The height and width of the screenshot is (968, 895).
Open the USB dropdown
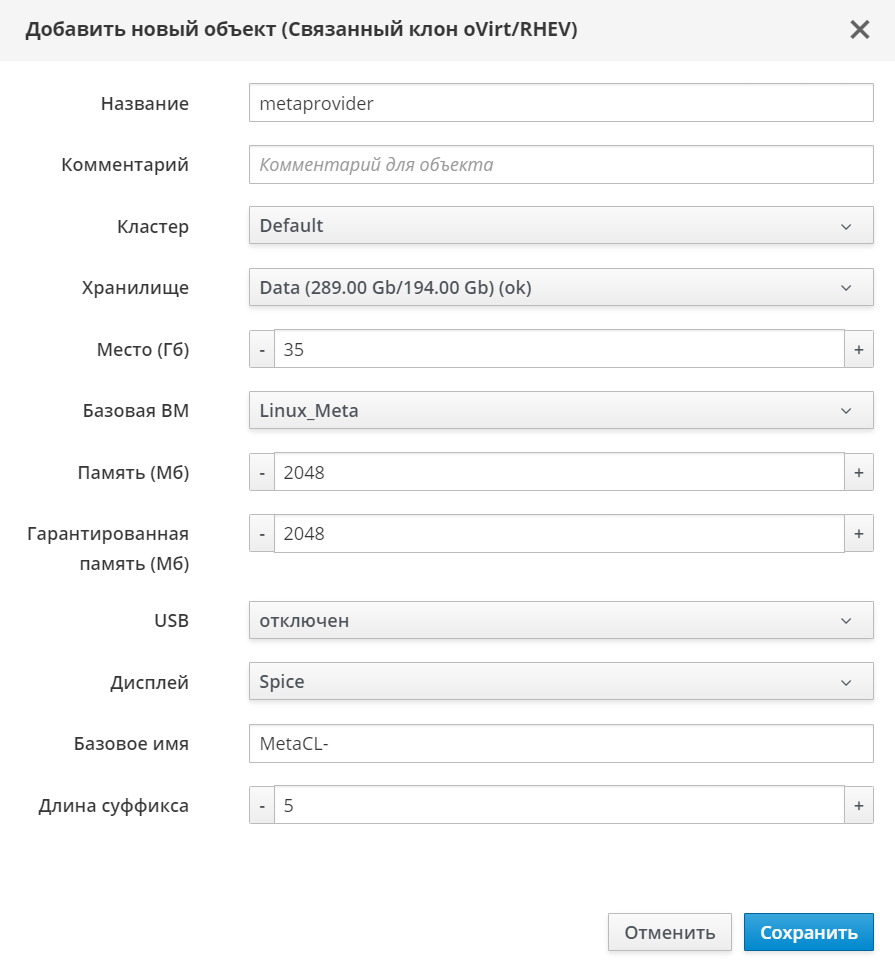pos(560,621)
